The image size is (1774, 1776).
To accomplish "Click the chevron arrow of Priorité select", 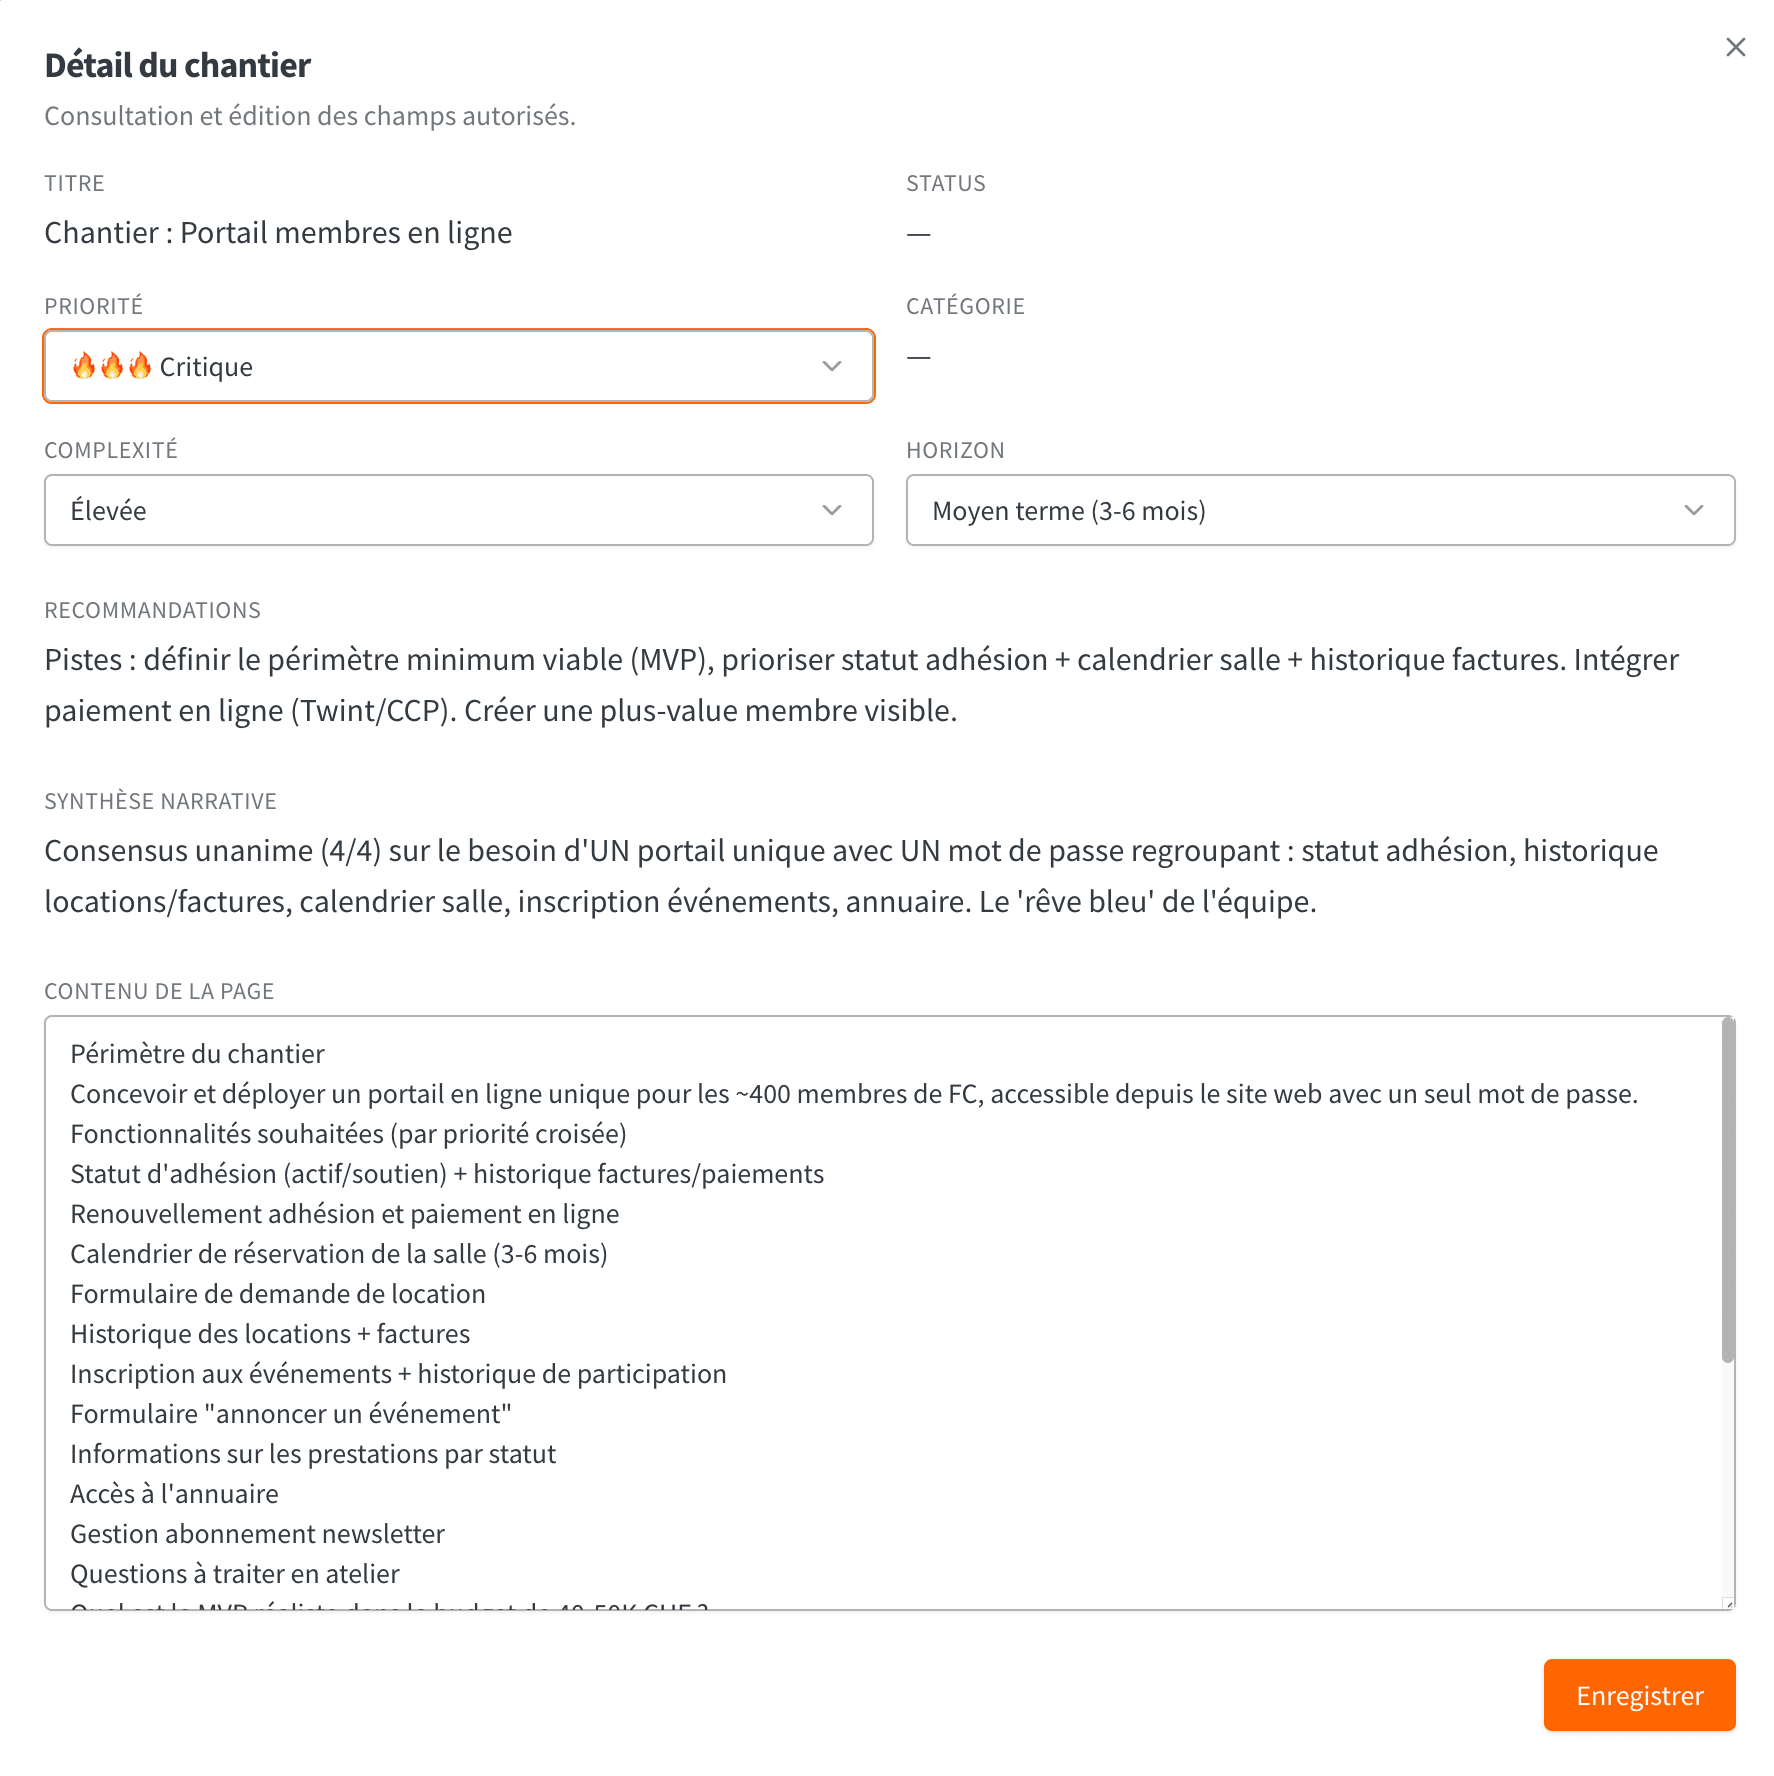I will coord(831,366).
